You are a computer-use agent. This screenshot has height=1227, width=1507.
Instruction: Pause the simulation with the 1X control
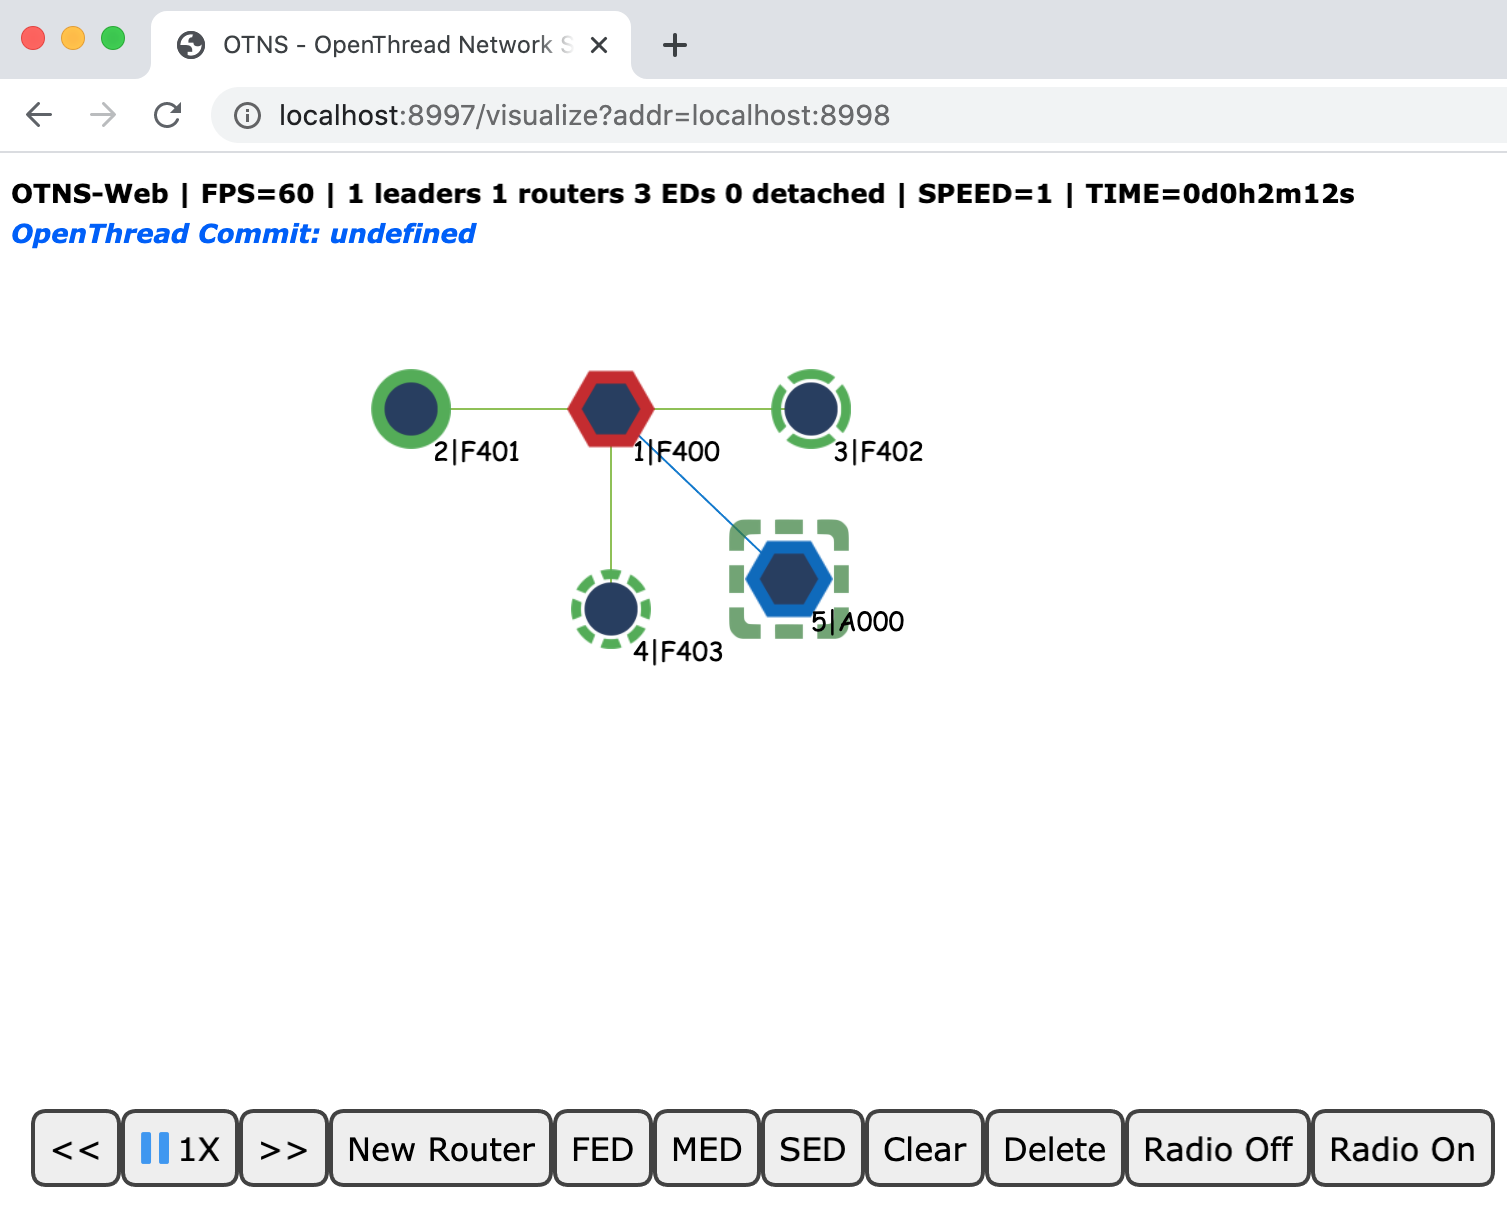coord(178,1148)
